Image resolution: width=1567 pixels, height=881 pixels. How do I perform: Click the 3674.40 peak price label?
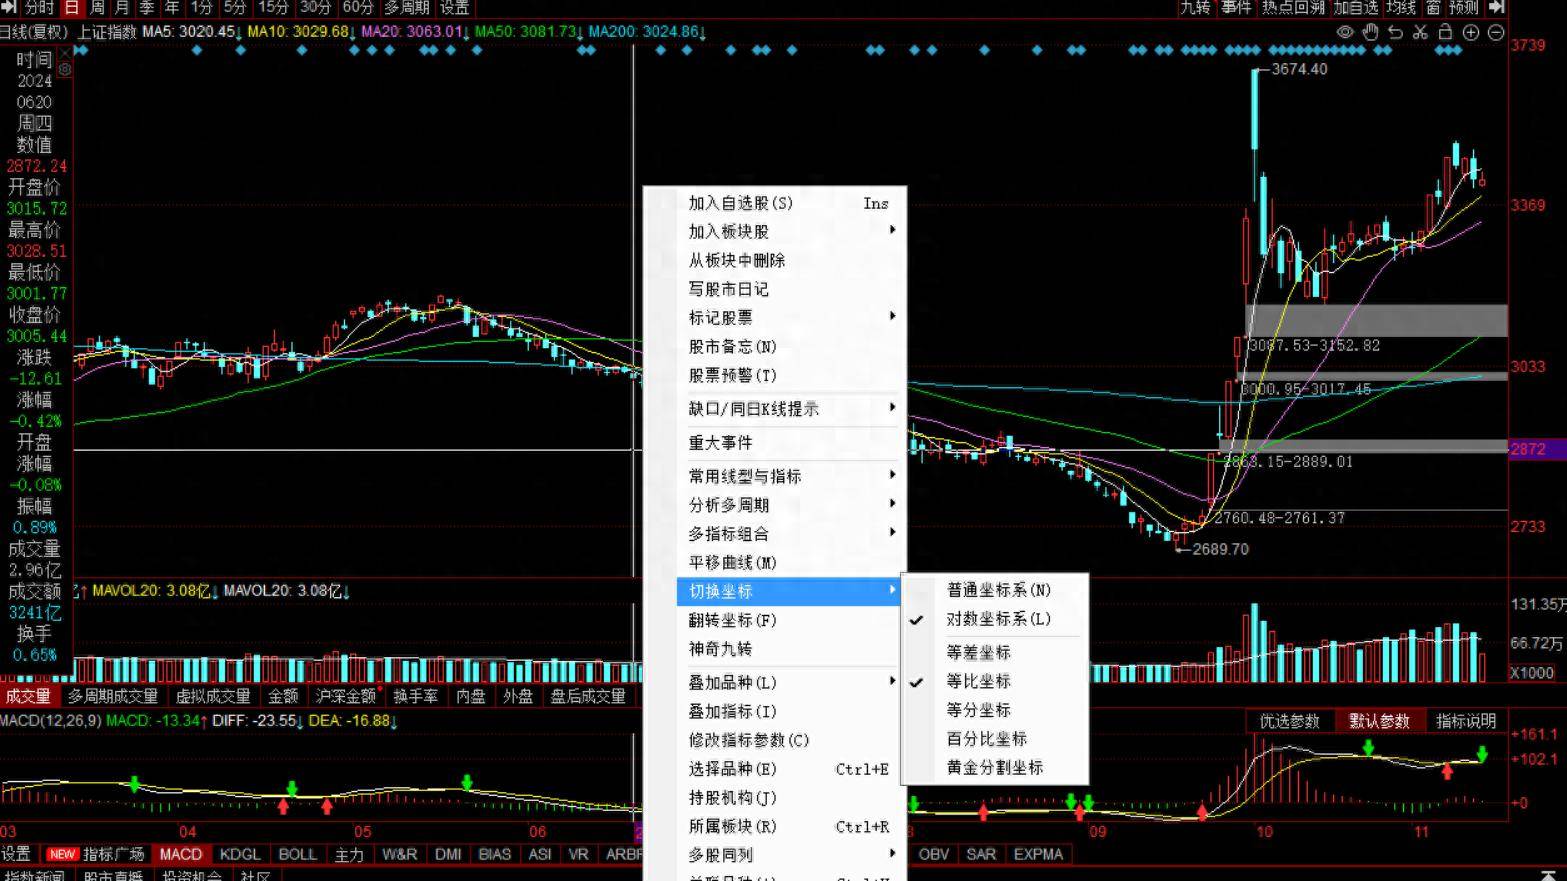[x=1299, y=69]
